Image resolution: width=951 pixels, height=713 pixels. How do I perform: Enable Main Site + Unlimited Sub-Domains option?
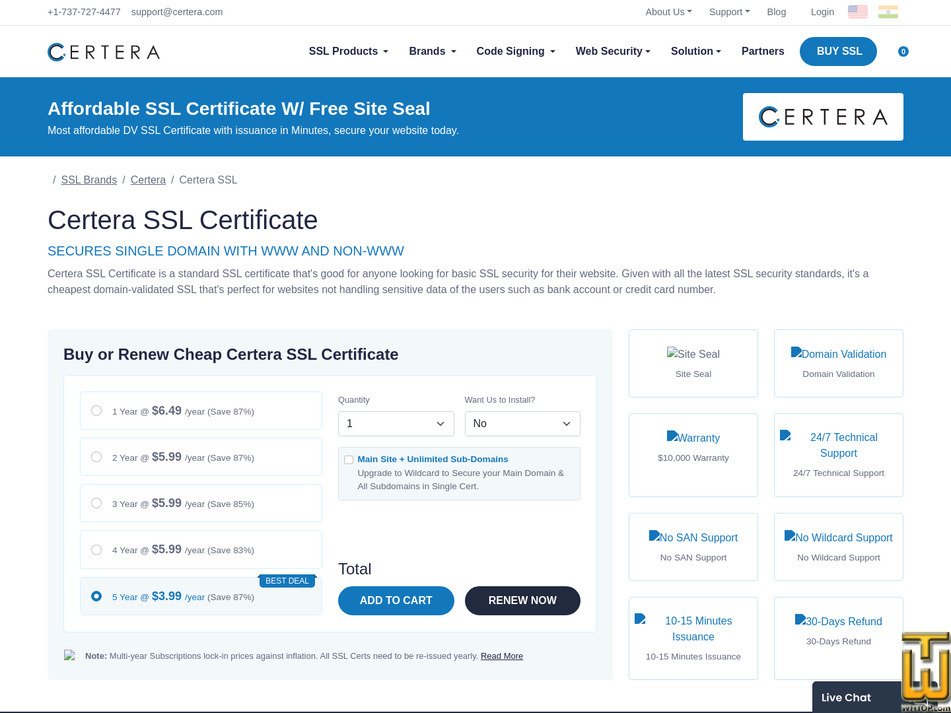(348, 458)
